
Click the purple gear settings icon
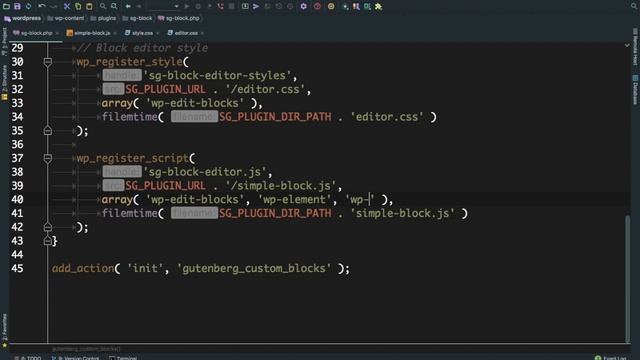tap(303, 6)
